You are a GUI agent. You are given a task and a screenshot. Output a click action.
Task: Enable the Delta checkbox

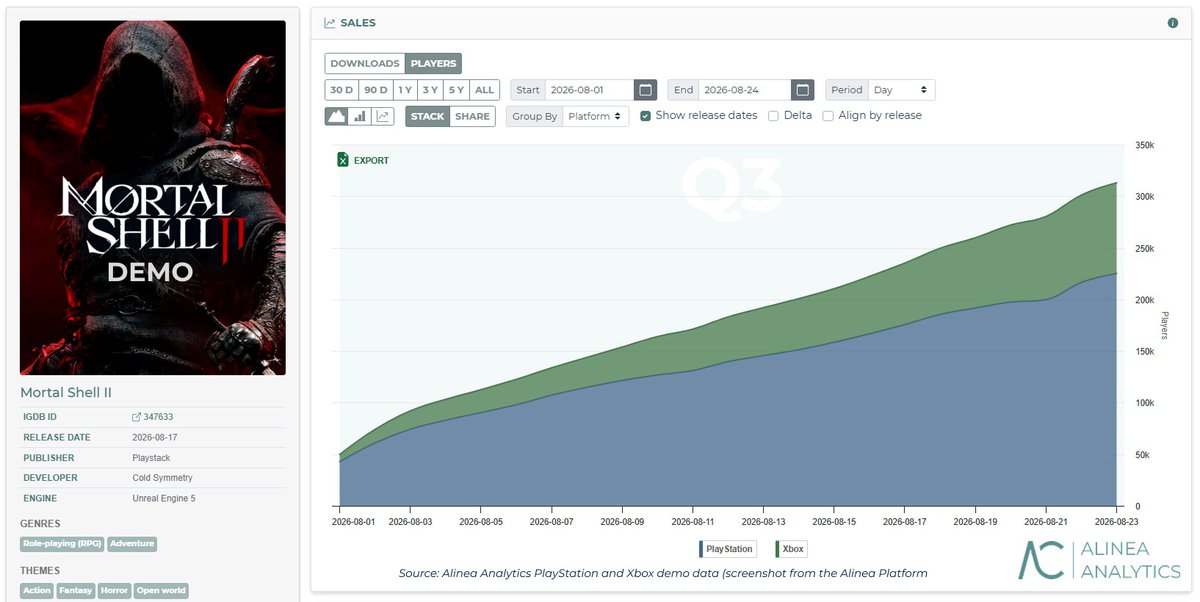[773, 116]
